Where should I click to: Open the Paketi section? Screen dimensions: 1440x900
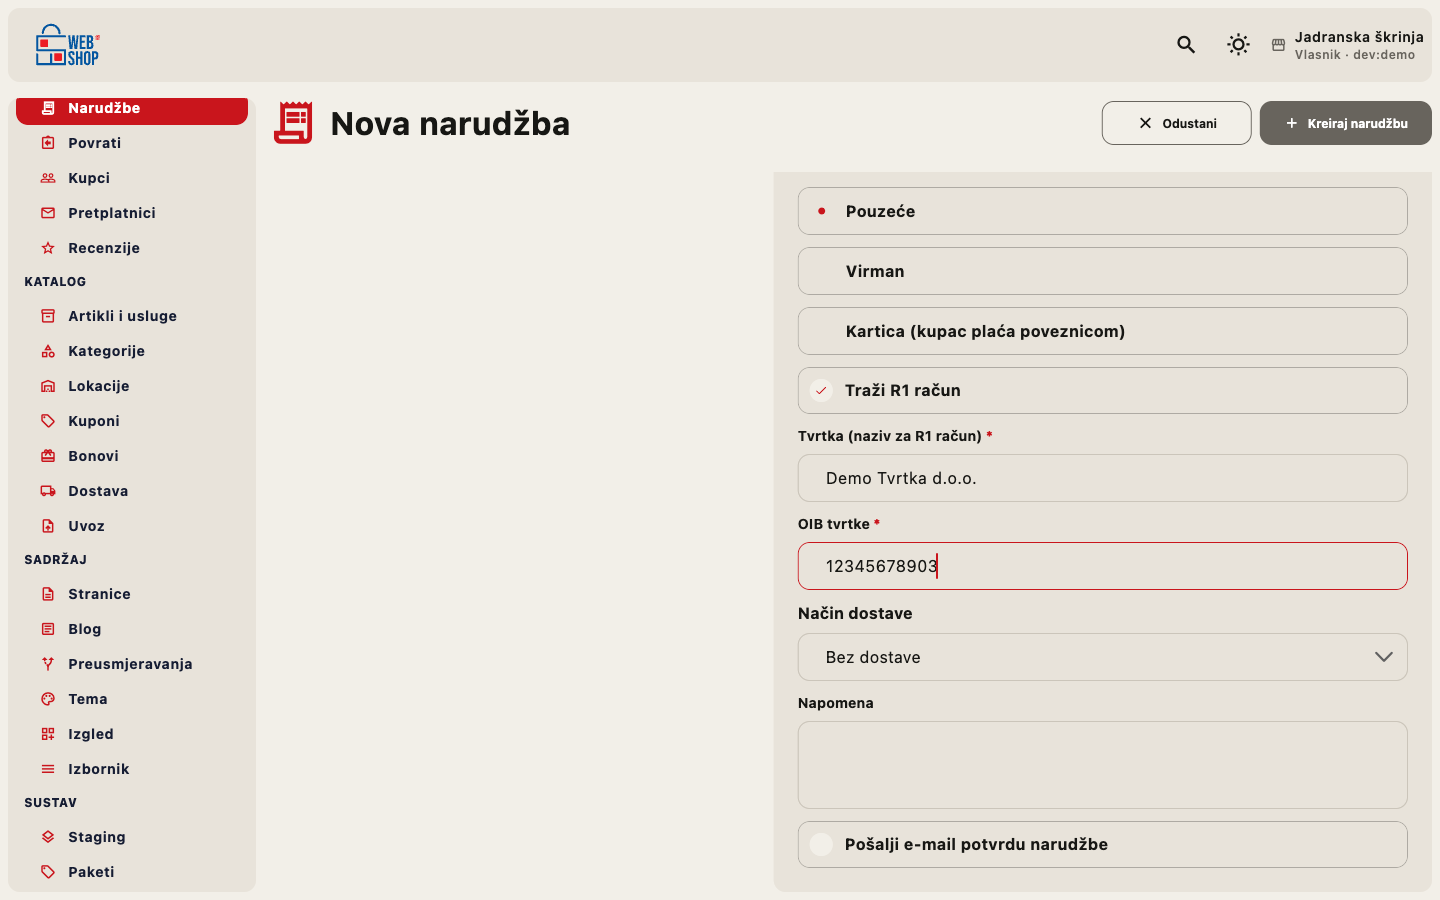[132, 872]
